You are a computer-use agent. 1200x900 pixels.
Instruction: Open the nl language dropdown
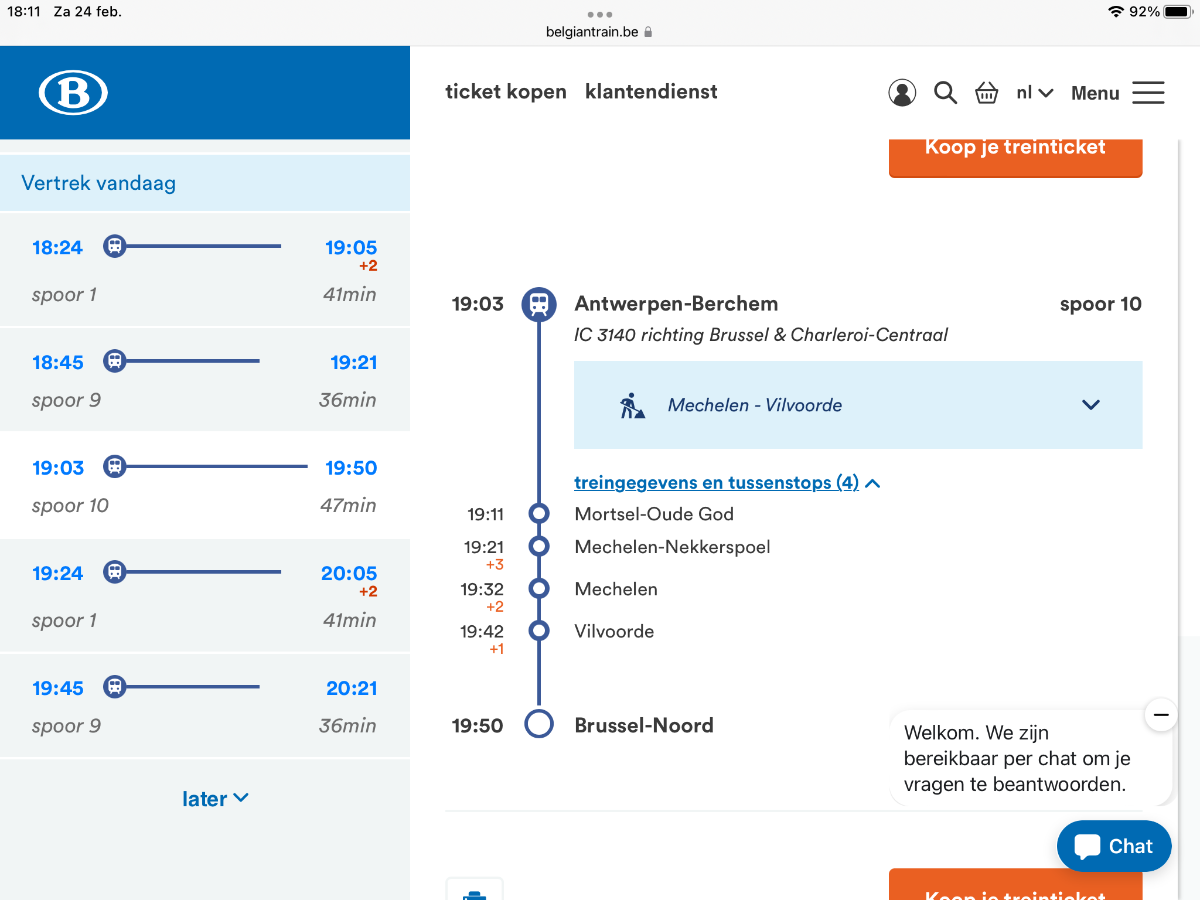tap(1035, 93)
